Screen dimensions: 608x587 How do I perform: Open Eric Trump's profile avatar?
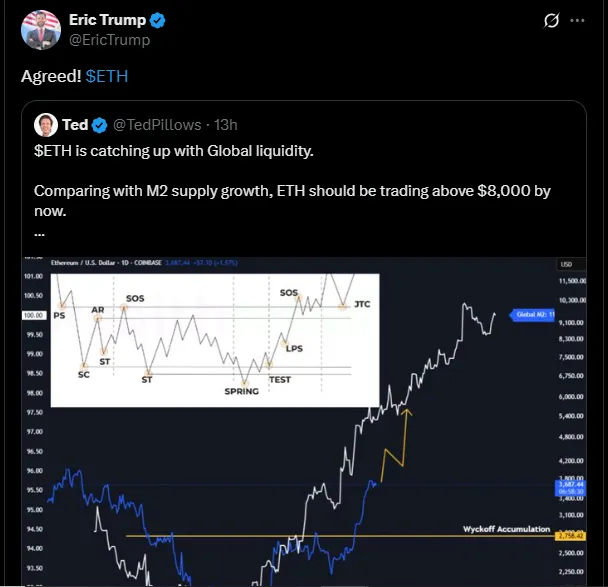click(x=40, y=31)
